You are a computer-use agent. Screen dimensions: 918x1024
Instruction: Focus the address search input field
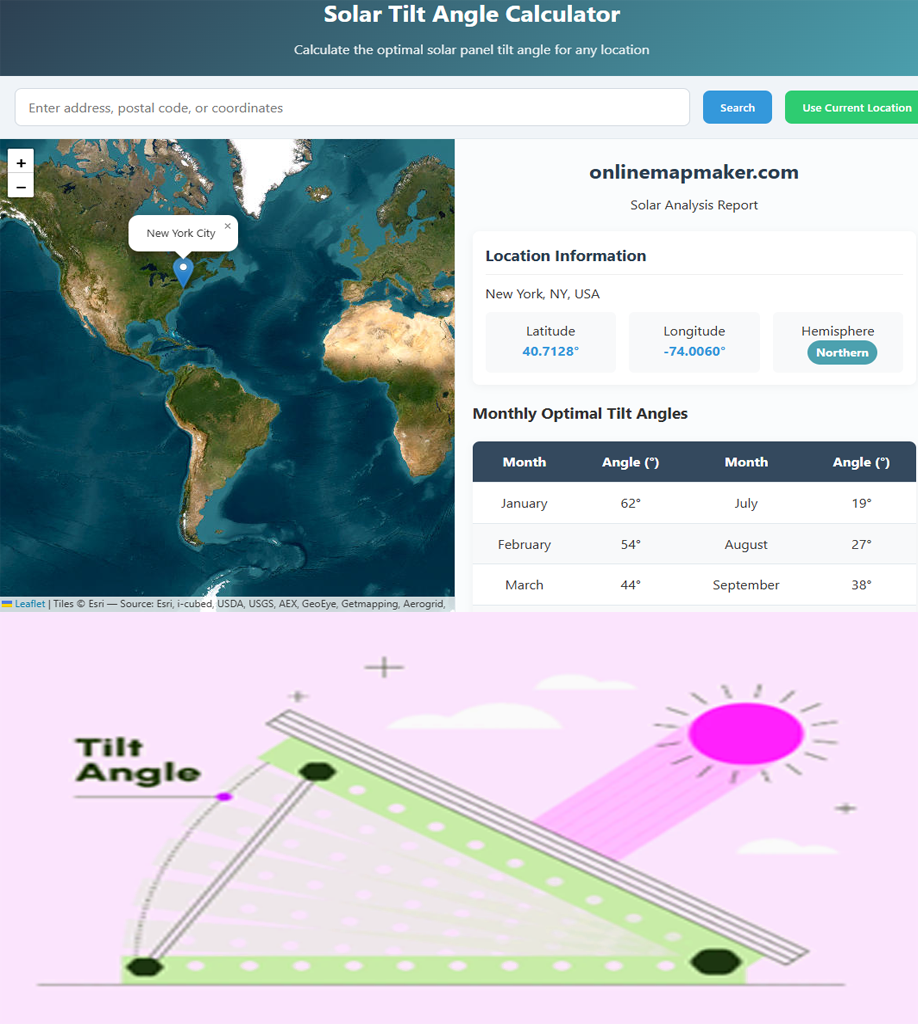[x=352, y=107]
